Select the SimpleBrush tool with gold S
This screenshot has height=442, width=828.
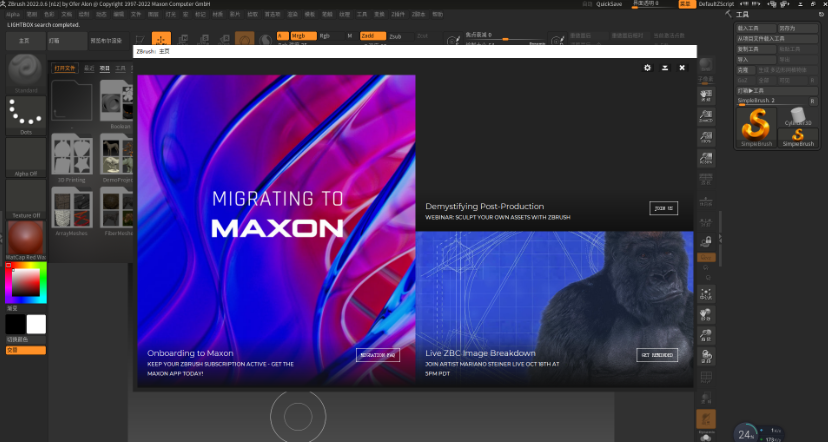click(x=756, y=124)
